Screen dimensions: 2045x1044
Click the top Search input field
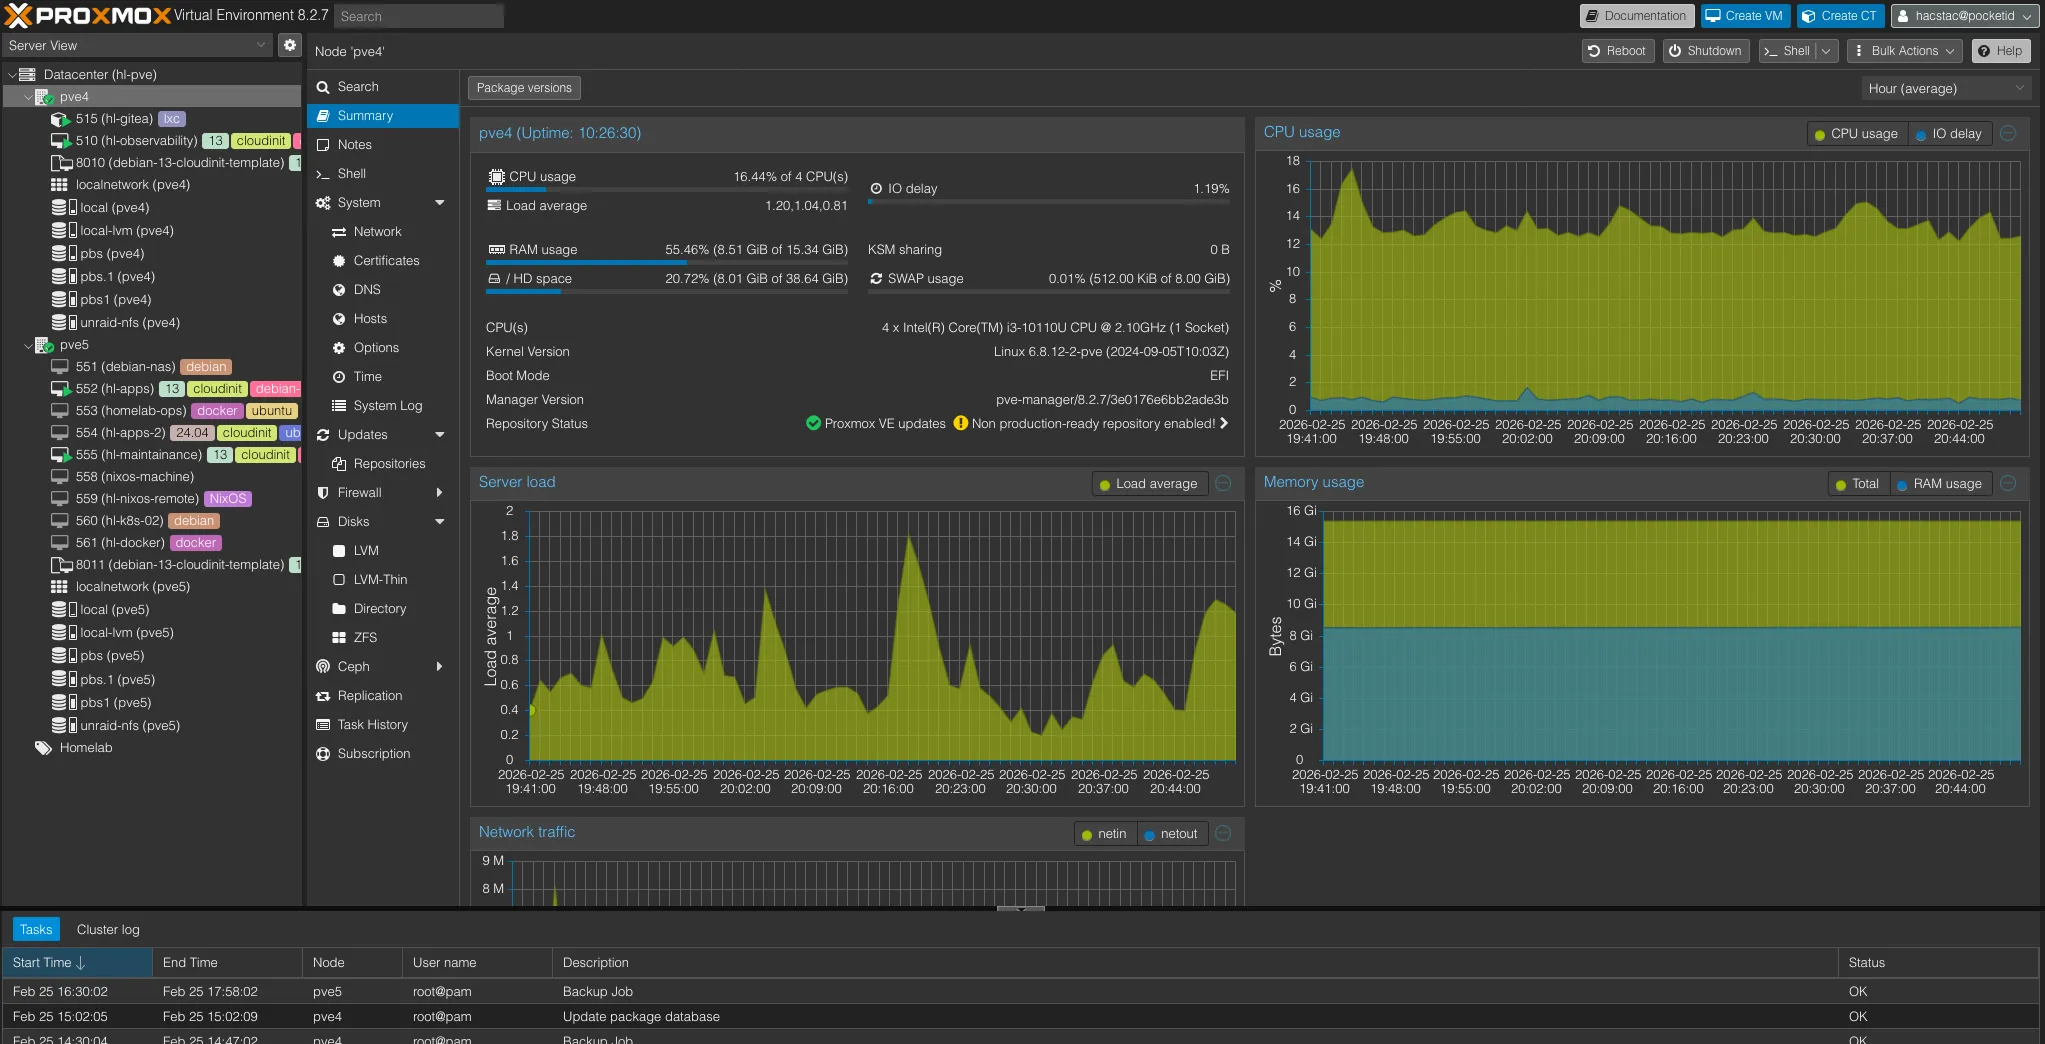point(418,16)
